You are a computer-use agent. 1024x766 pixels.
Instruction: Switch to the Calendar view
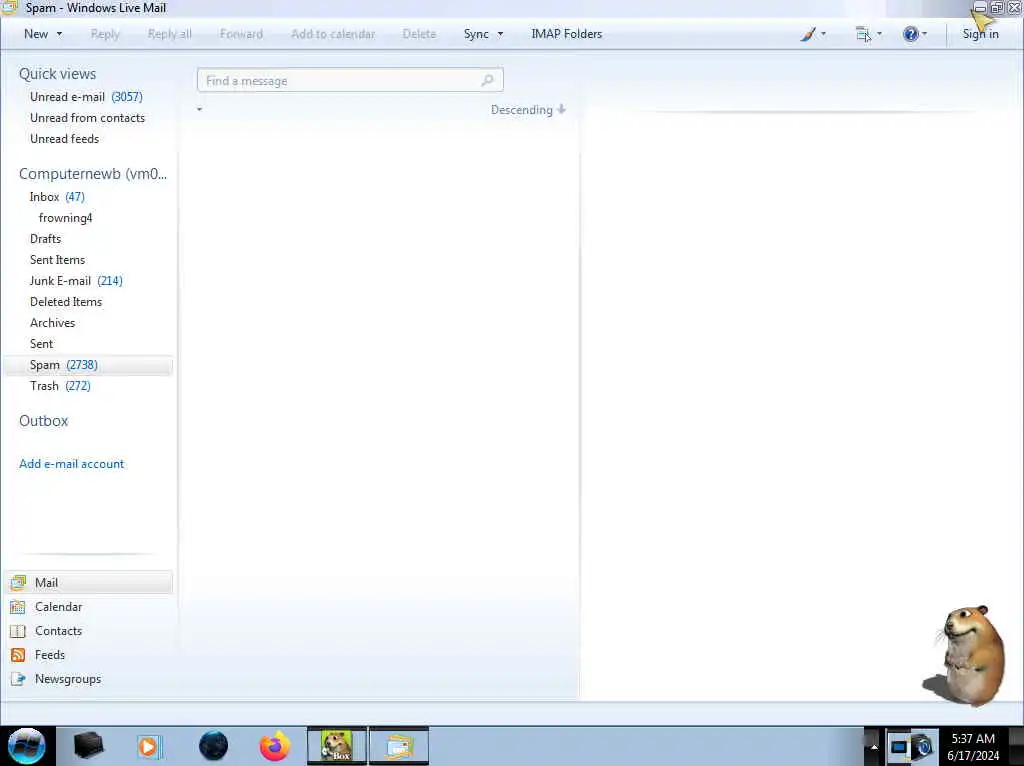[x=59, y=607]
